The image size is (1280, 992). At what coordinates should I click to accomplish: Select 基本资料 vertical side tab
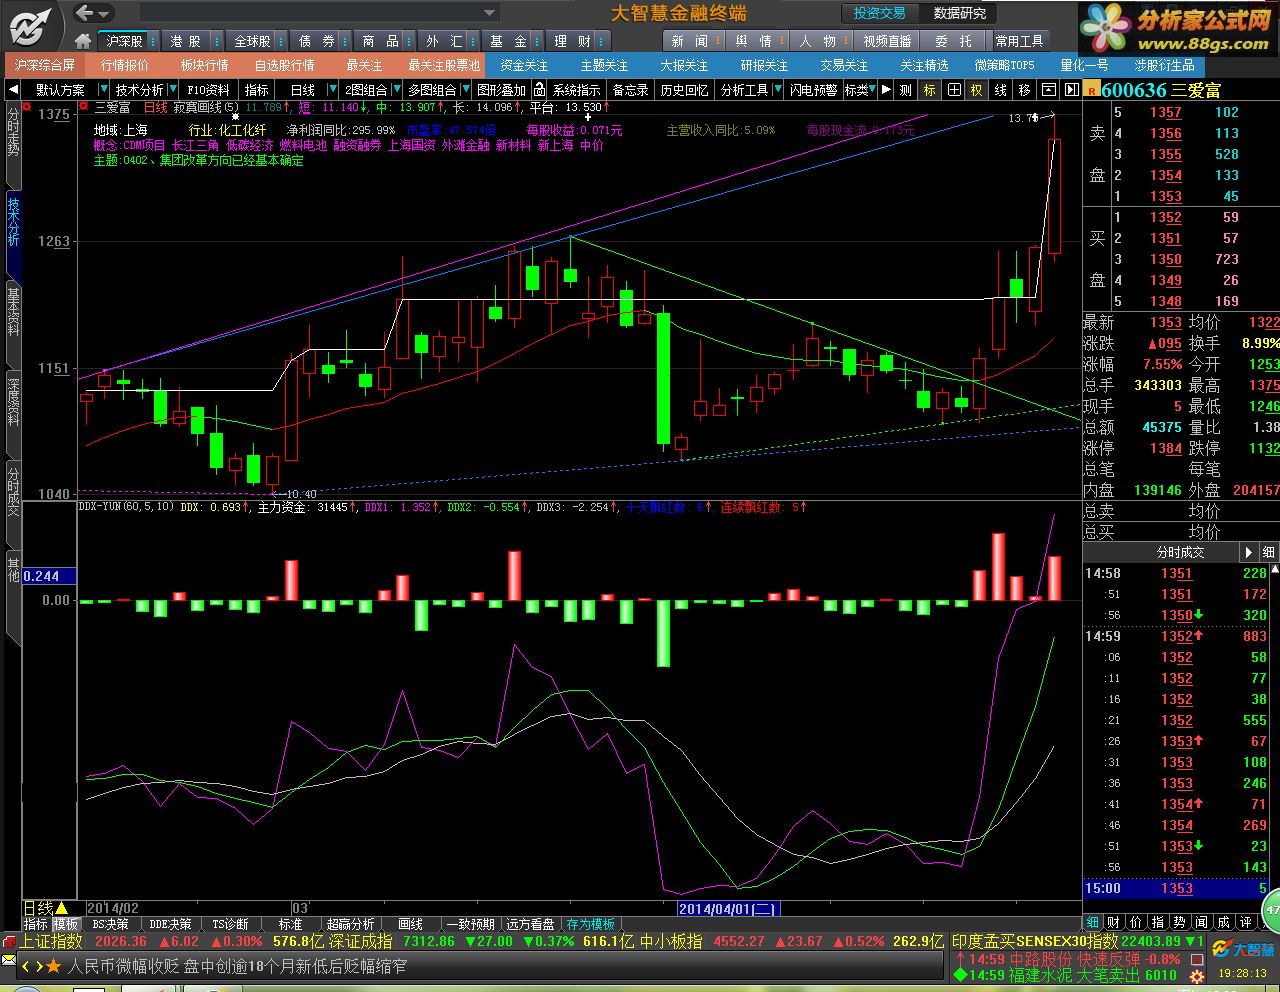coord(13,326)
